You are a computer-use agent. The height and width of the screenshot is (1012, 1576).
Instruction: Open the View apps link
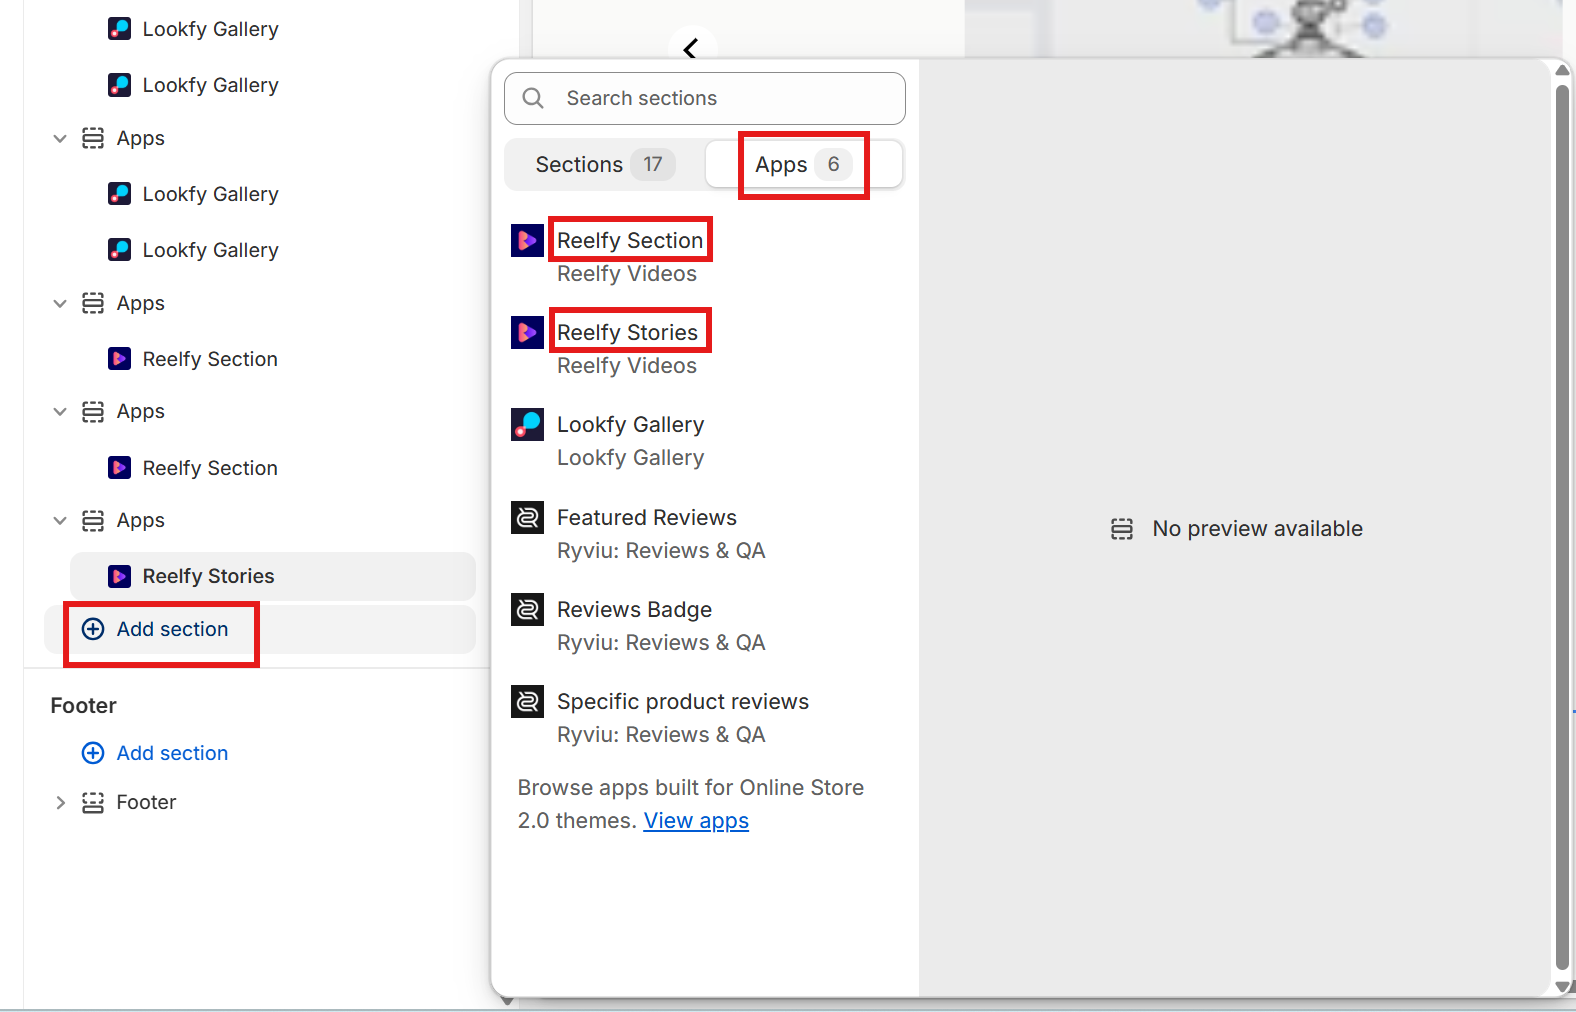tap(696, 821)
